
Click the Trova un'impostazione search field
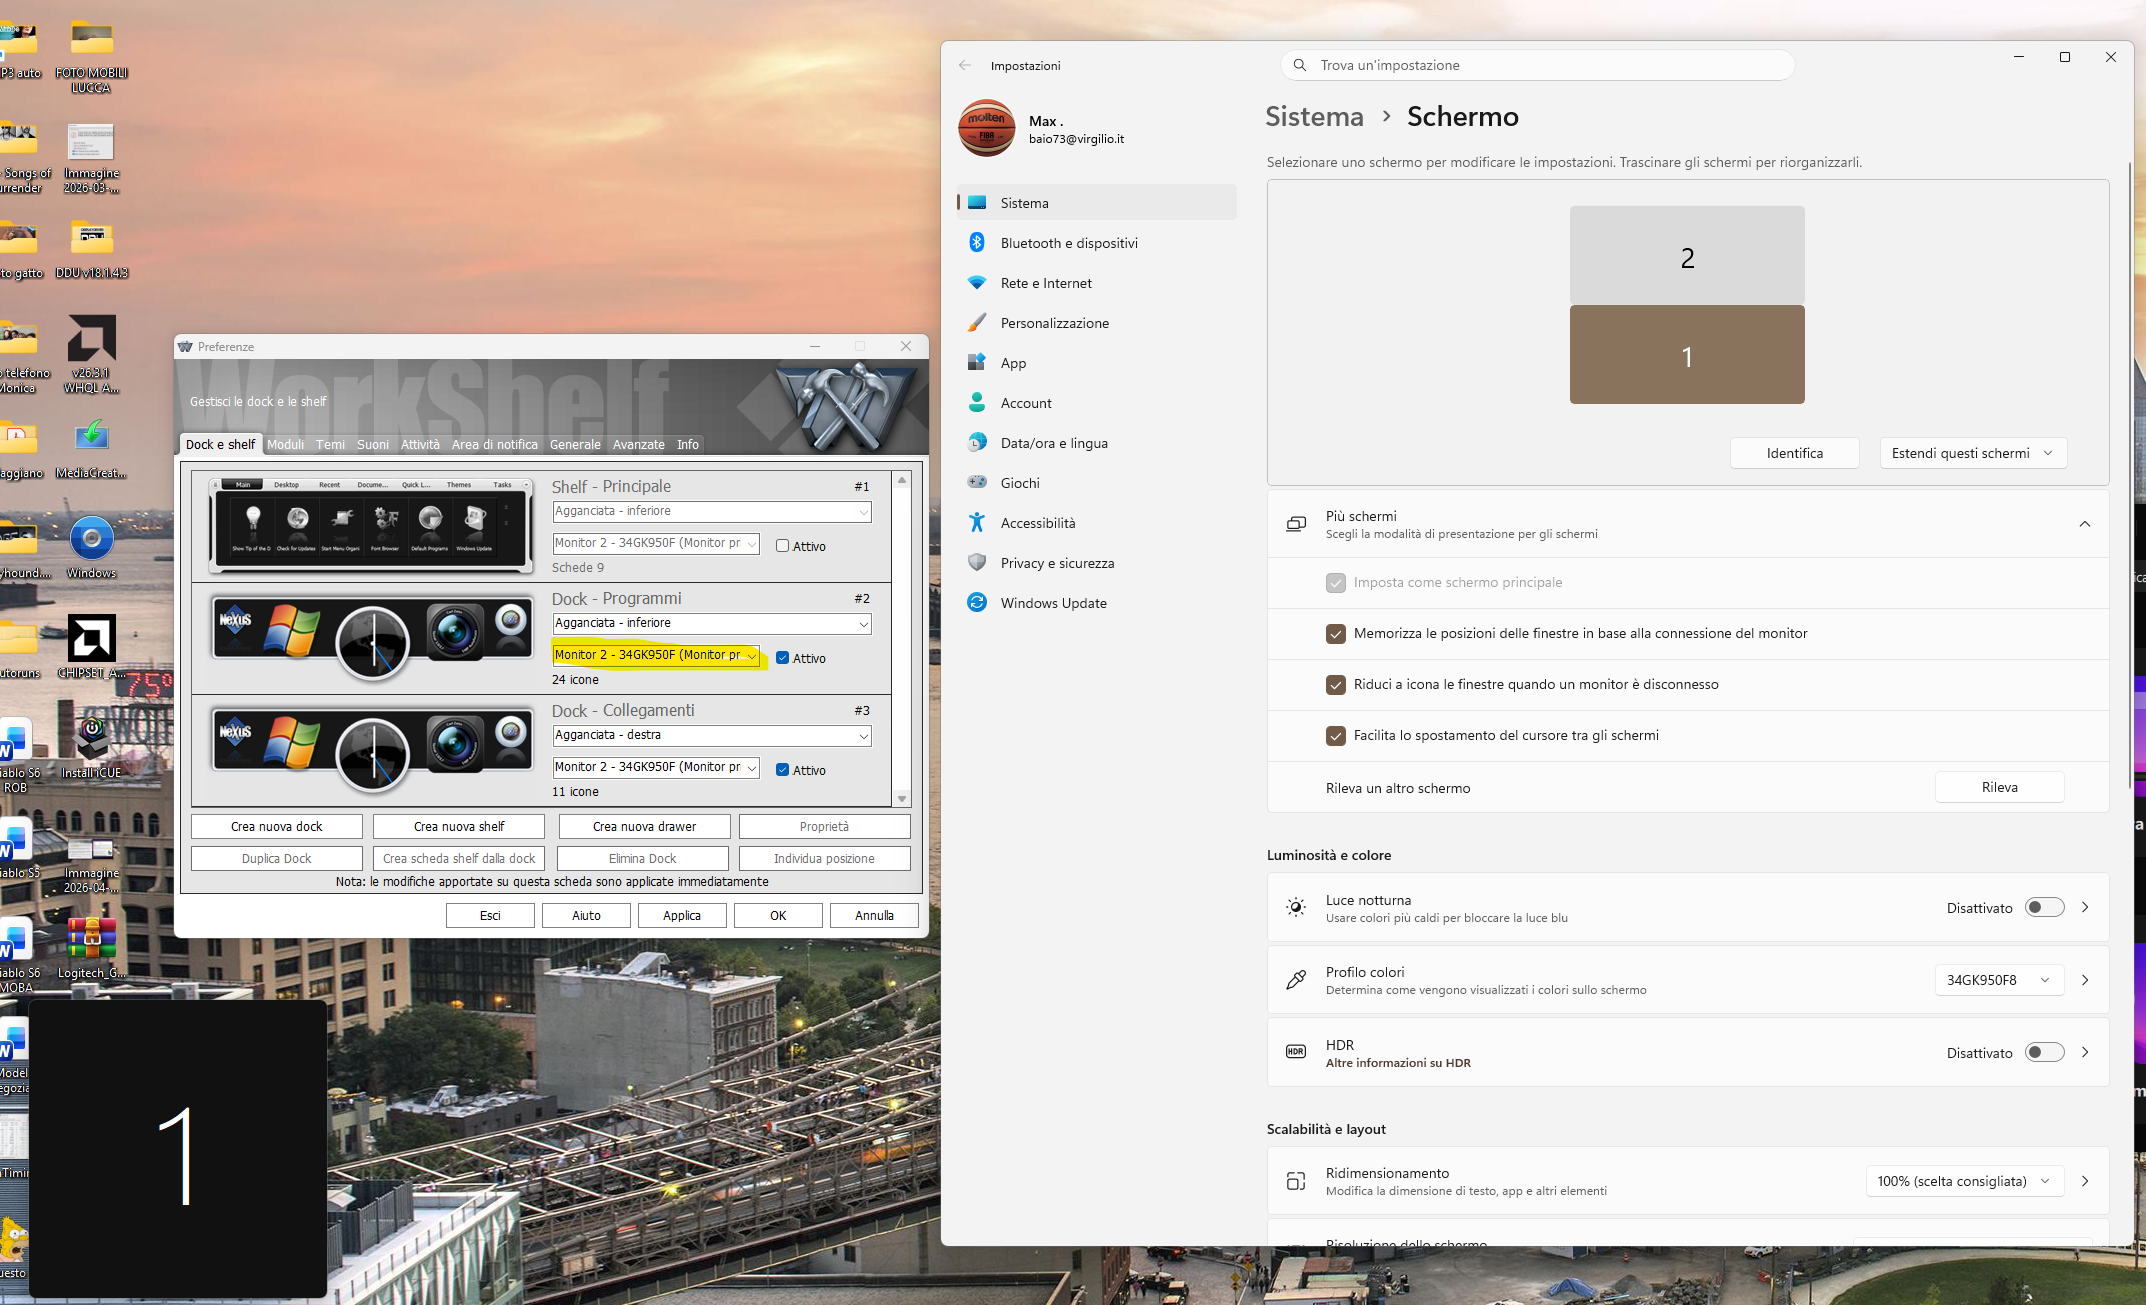tap(1538, 65)
